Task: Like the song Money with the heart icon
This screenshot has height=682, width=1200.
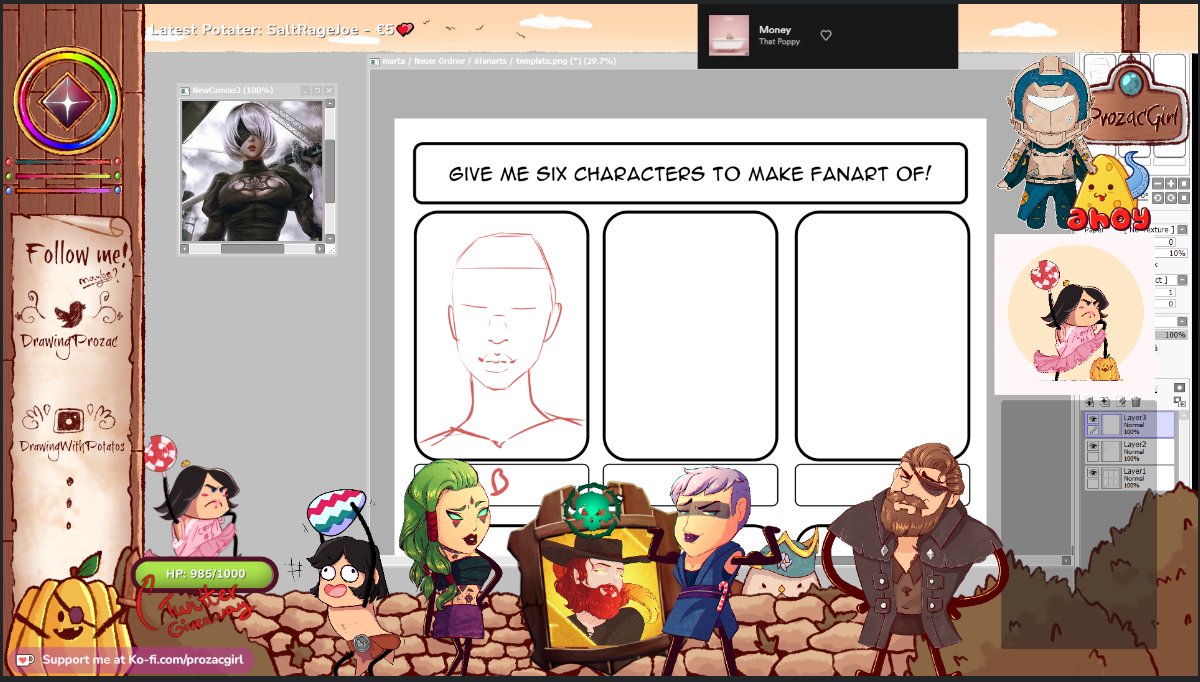Action: coord(826,35)
